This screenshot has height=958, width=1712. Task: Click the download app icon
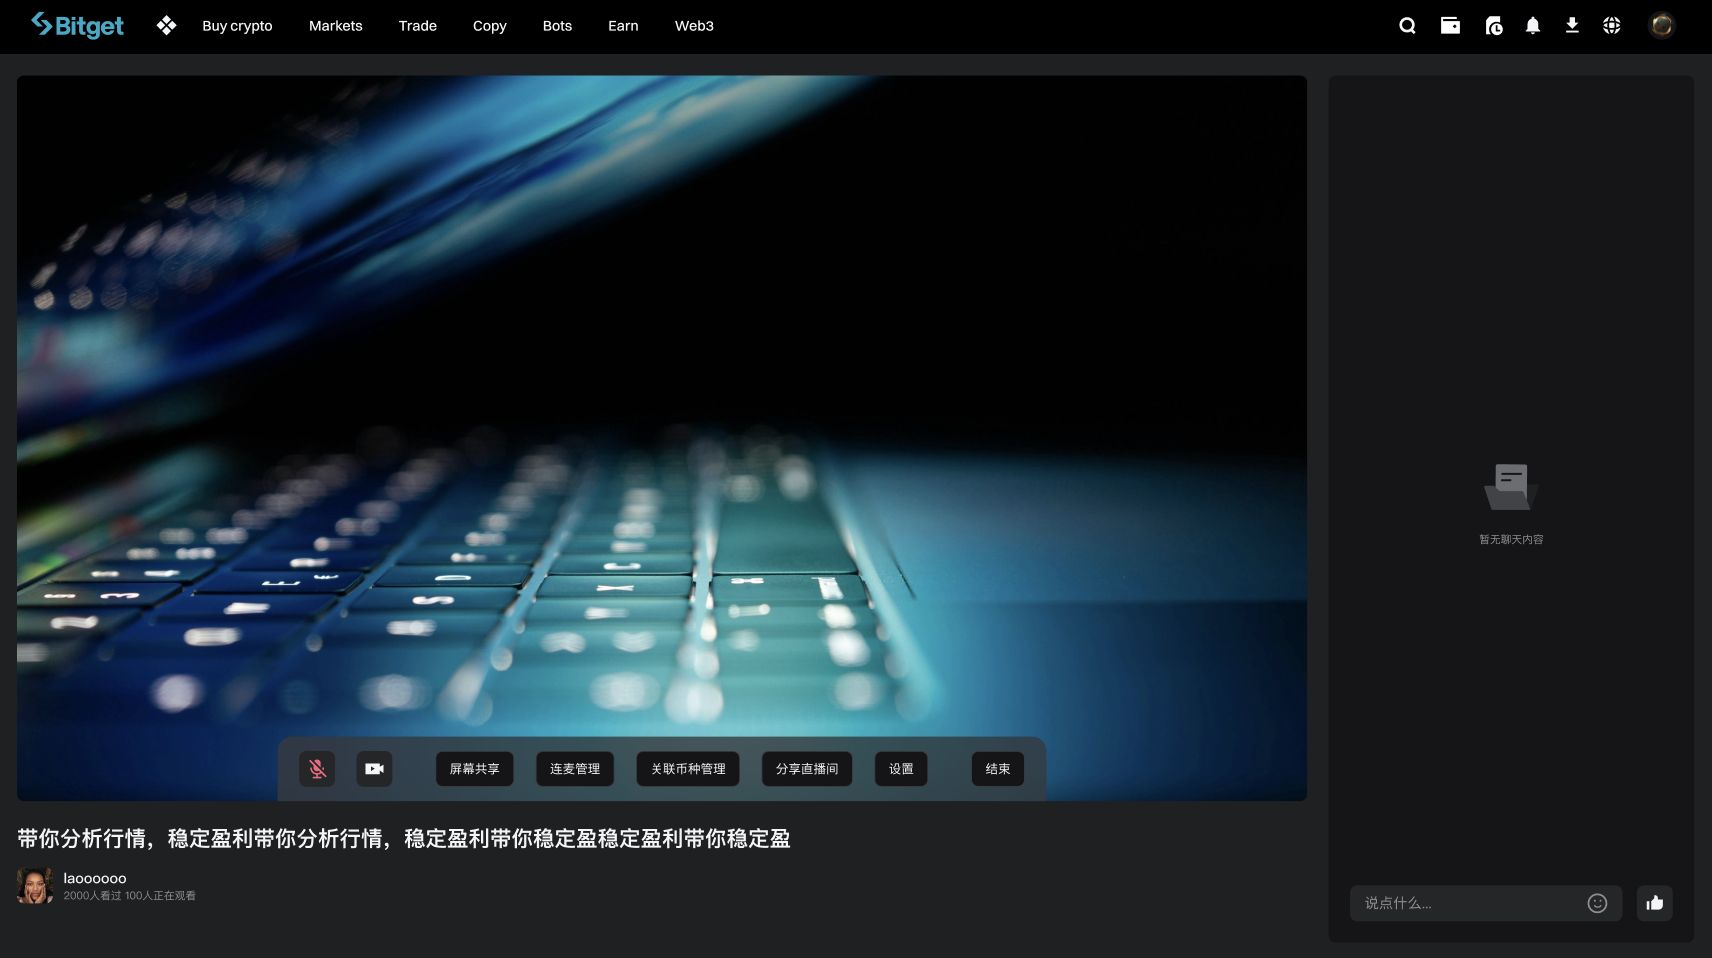tap(1572, 26)
